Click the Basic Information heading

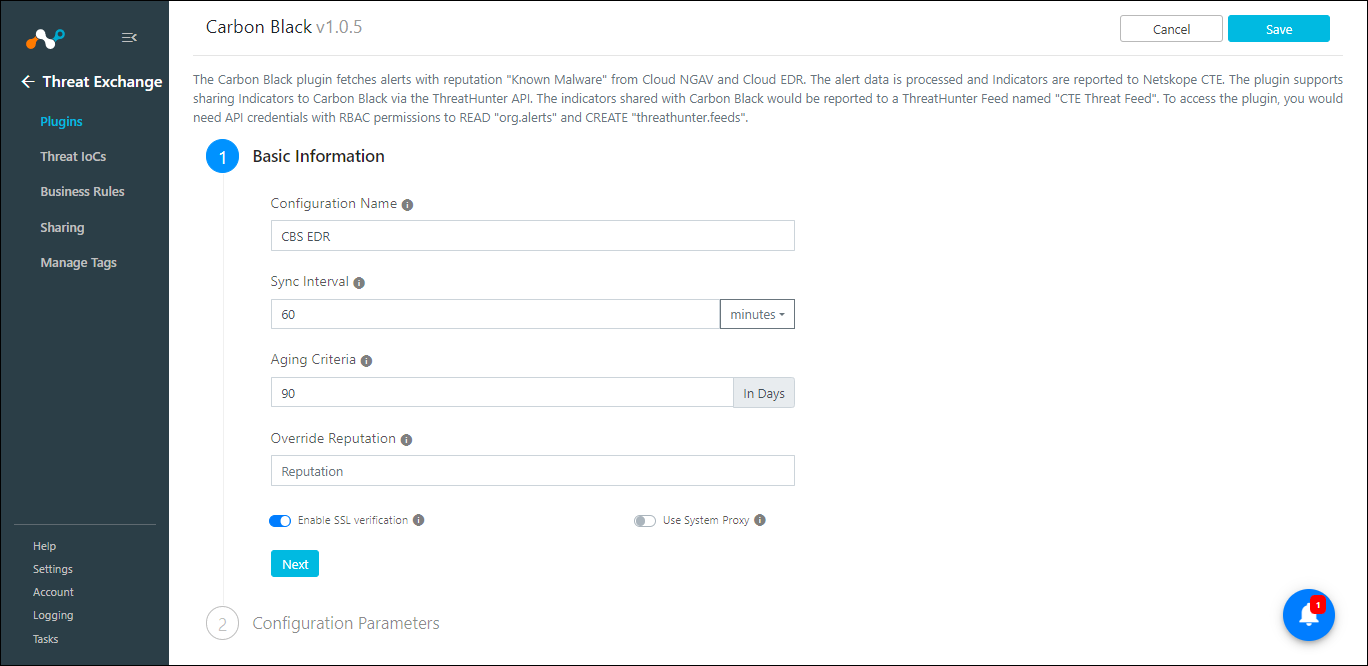tap(319, 156)
